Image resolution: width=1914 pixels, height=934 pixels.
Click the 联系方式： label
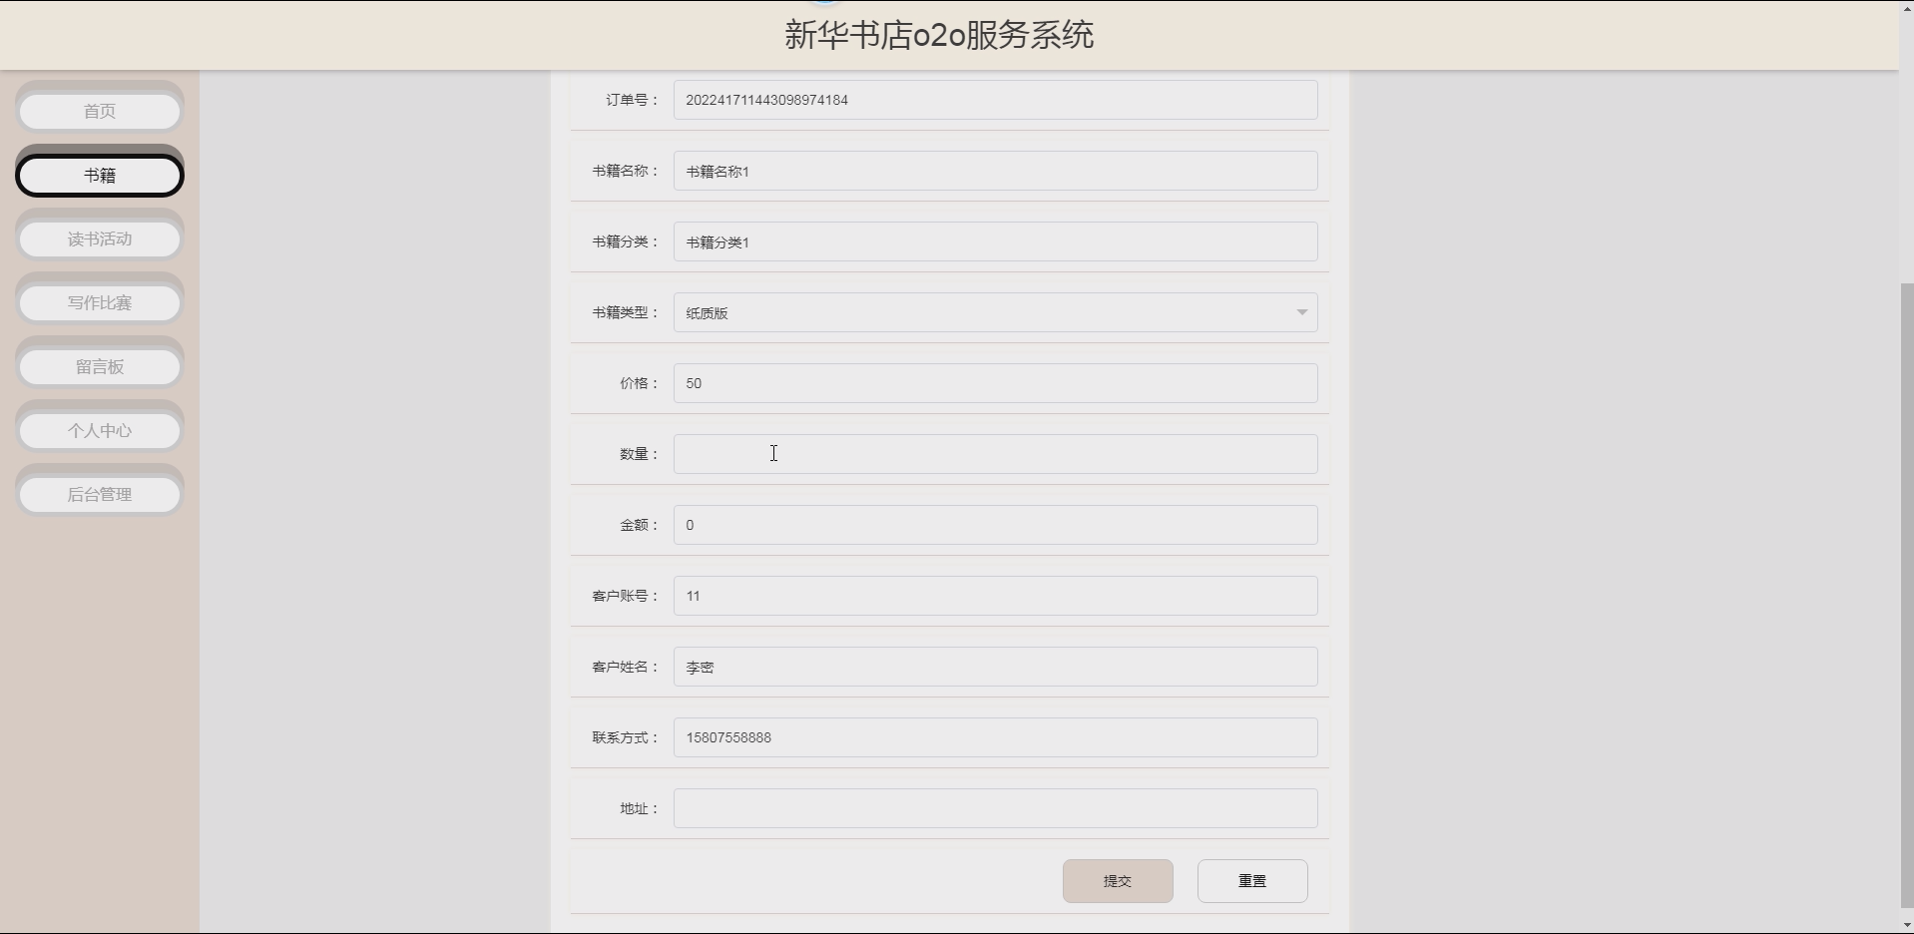[x=626, y=738]
